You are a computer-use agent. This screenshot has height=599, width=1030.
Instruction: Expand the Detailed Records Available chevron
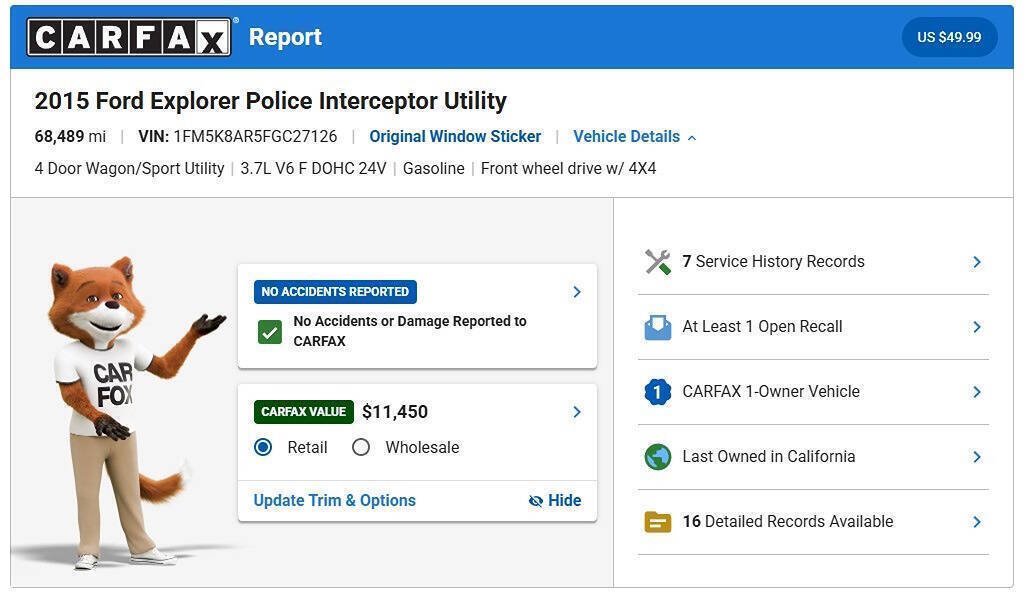tap(977, 522)
